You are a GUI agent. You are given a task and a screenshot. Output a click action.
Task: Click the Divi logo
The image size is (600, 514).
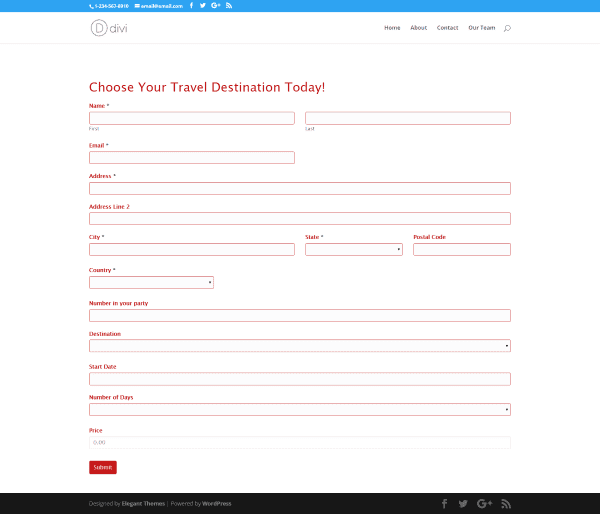tap(108, 27)
